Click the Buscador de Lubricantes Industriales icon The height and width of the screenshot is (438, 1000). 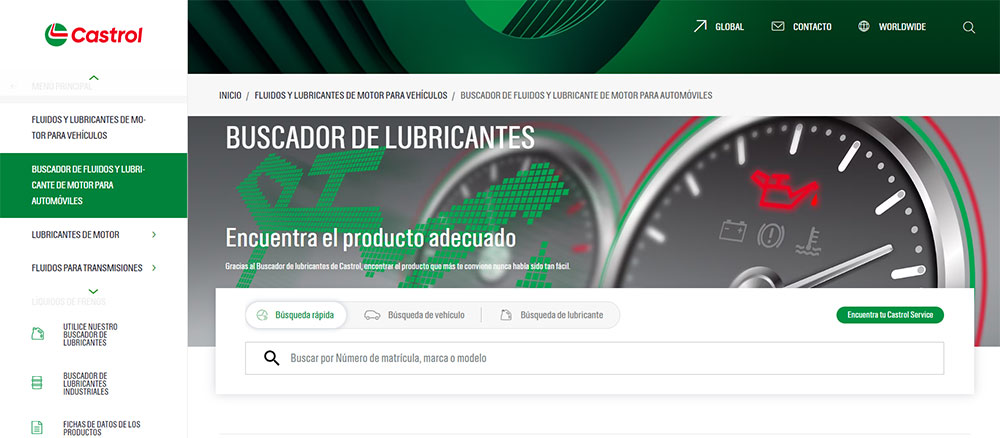38,383
